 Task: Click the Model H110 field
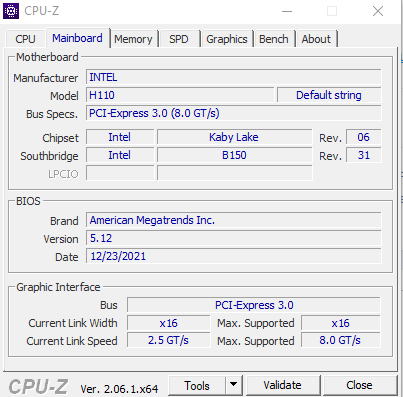[180, 95]
